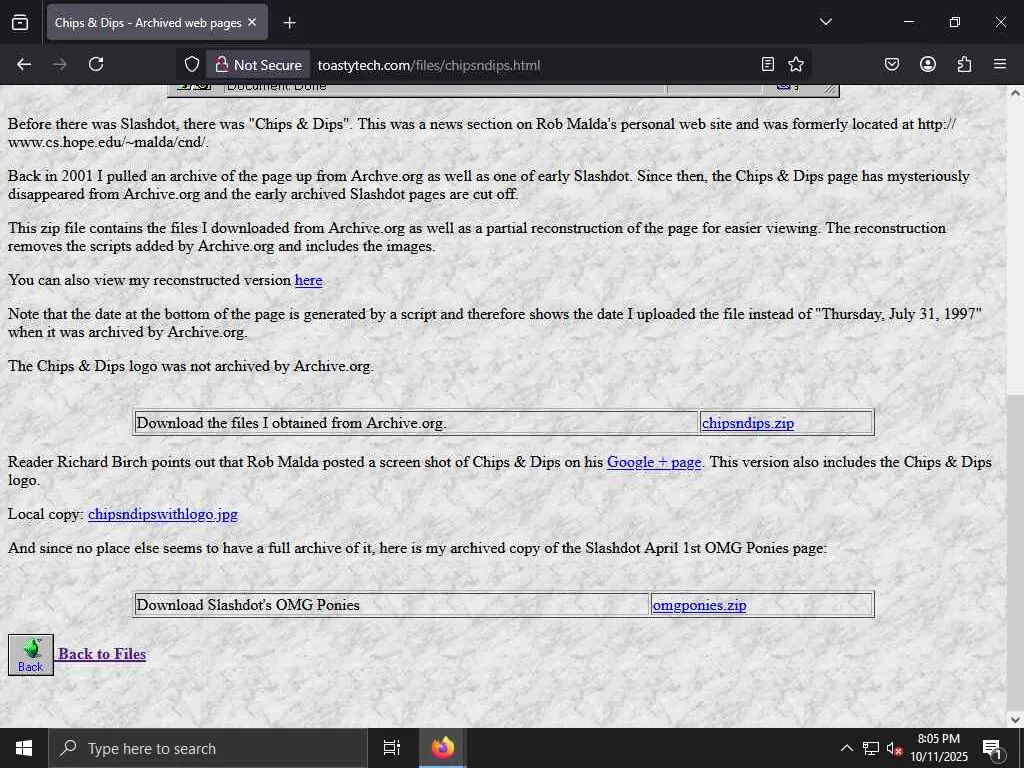
Task: Click the scrollbar down arrow
Action: pyautogui.click(x=1015, y=720)
